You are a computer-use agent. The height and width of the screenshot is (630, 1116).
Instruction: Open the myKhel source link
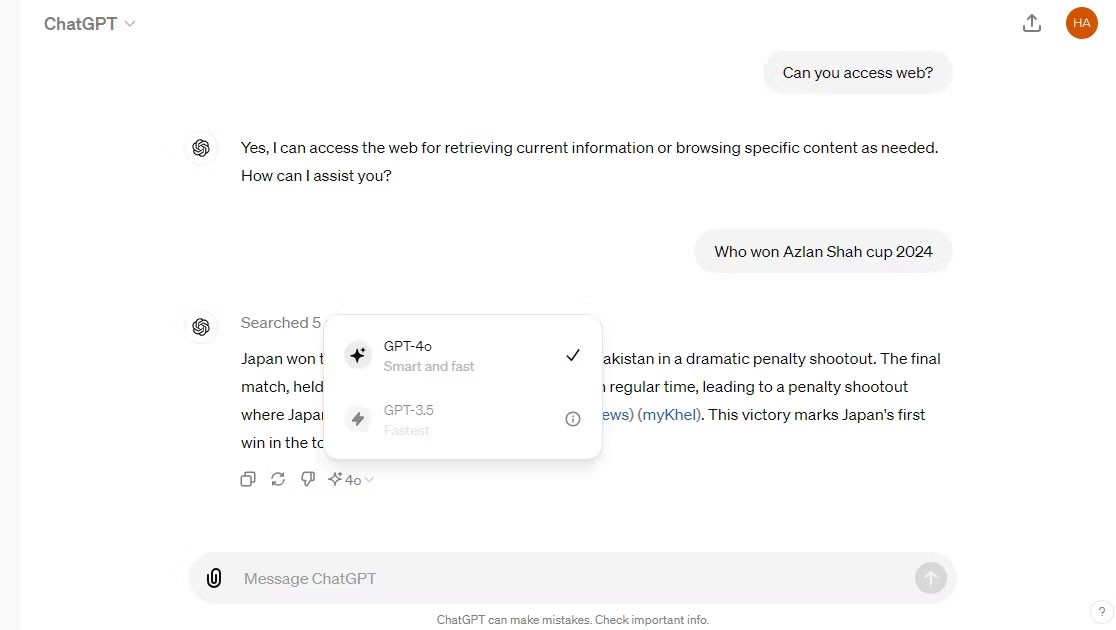point(669,414)
